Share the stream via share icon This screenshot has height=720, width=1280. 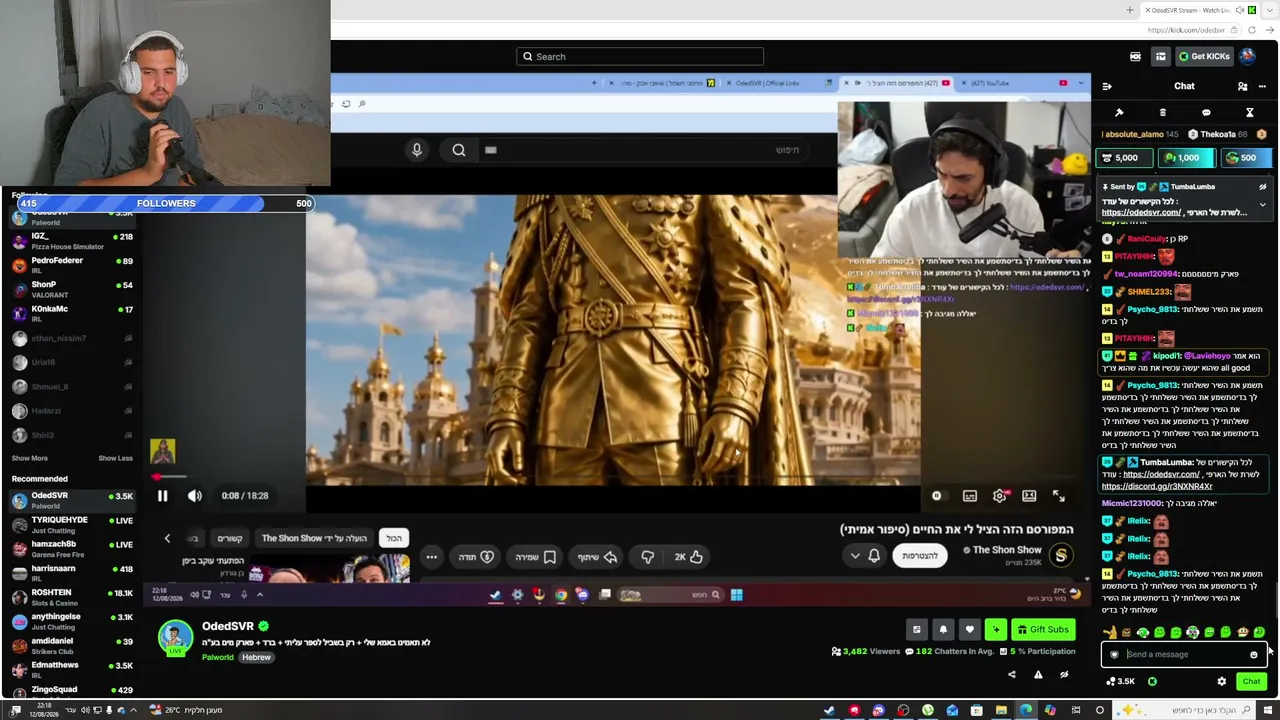1011,675
